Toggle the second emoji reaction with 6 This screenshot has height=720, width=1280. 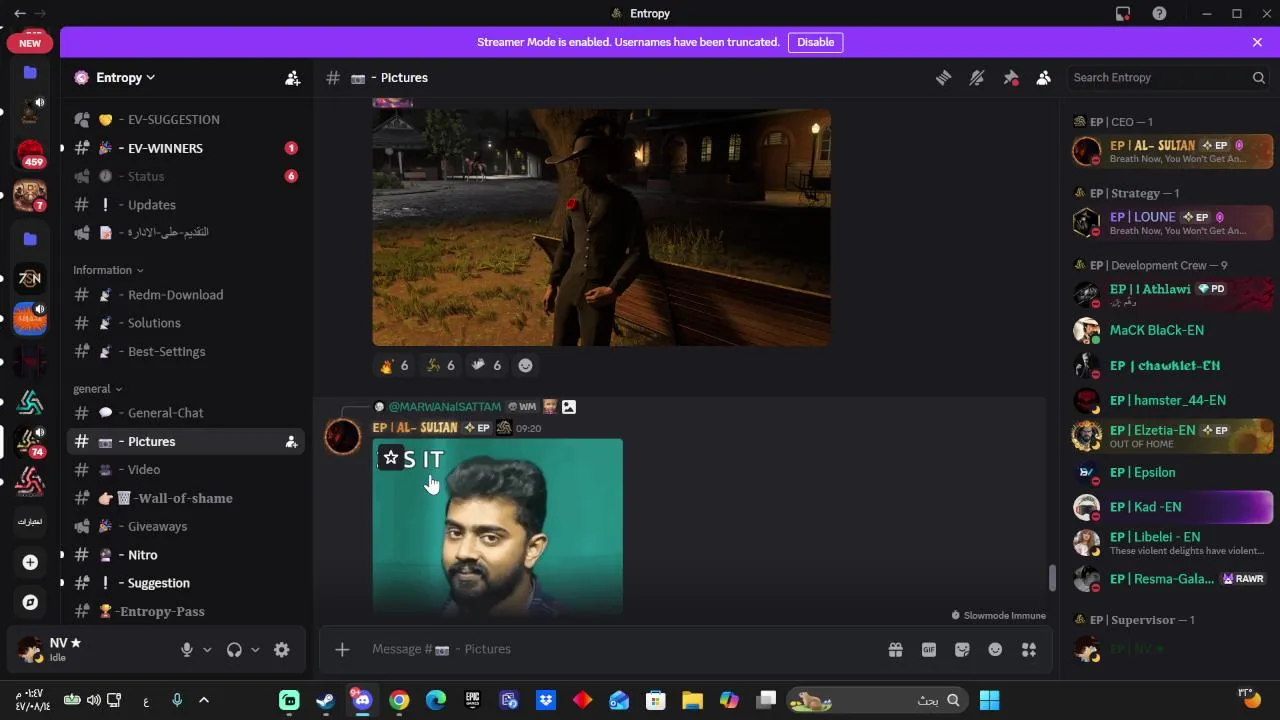click(x=440, y=365)
